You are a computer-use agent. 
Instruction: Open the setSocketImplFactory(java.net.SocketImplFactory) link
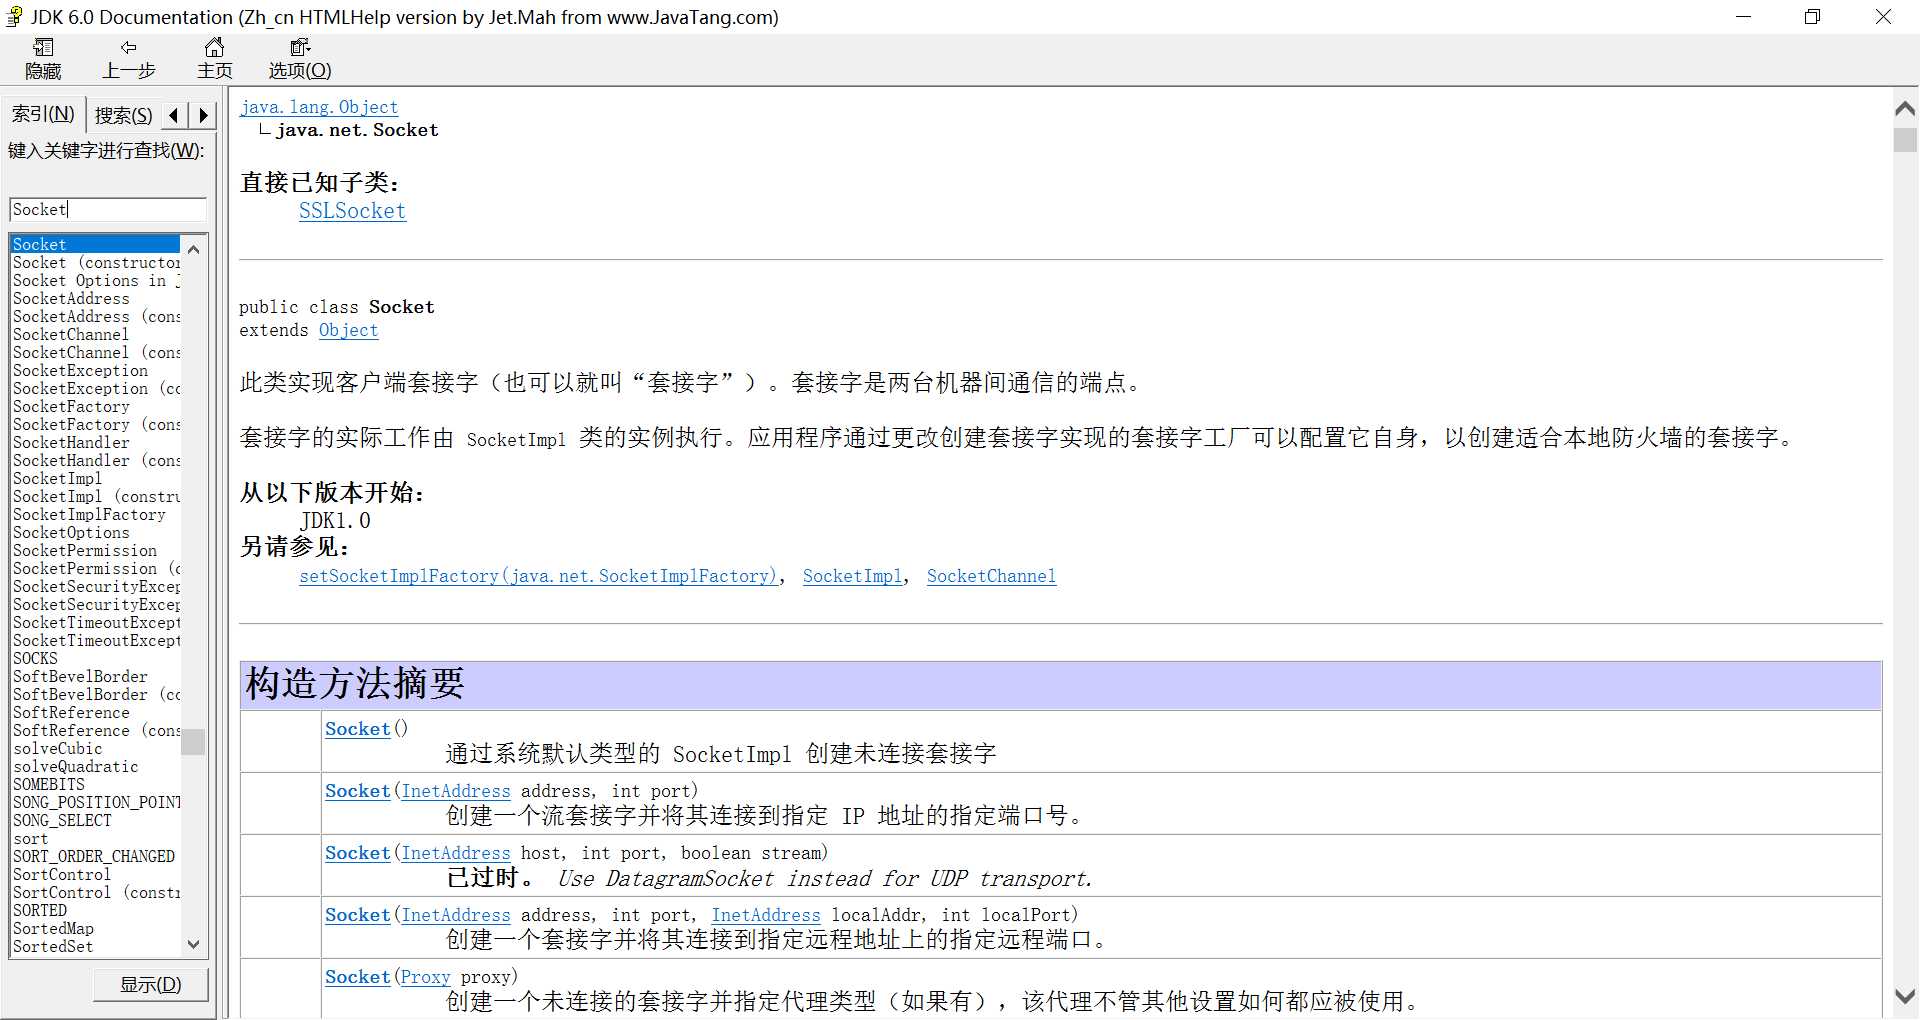pyautogui.click(x=537, y=576)
